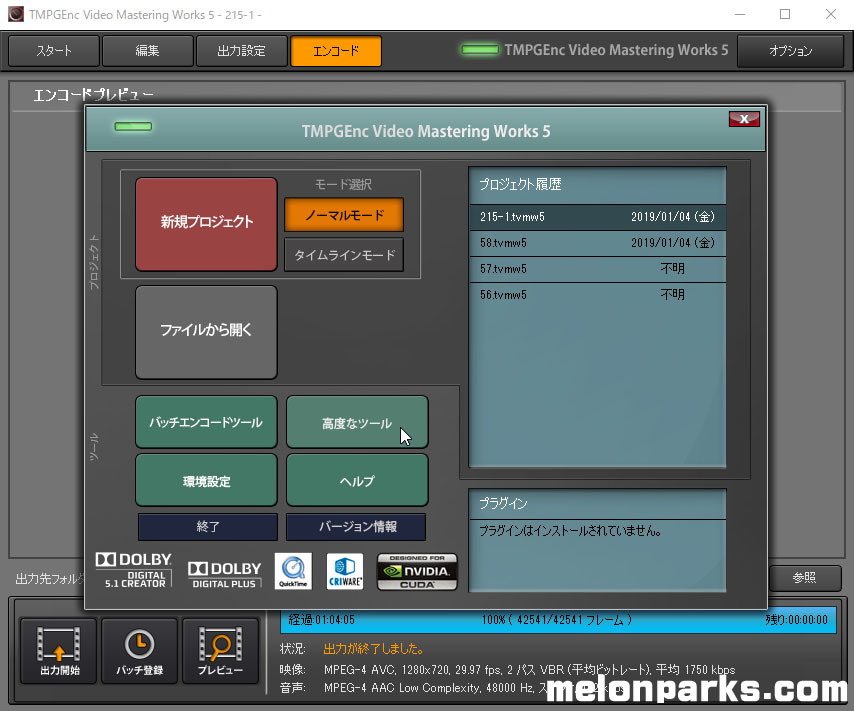This screenshot has height=711, width=854.
Task: Minimize the TMPGEnc main window
Action: click(x=740, y=14)
